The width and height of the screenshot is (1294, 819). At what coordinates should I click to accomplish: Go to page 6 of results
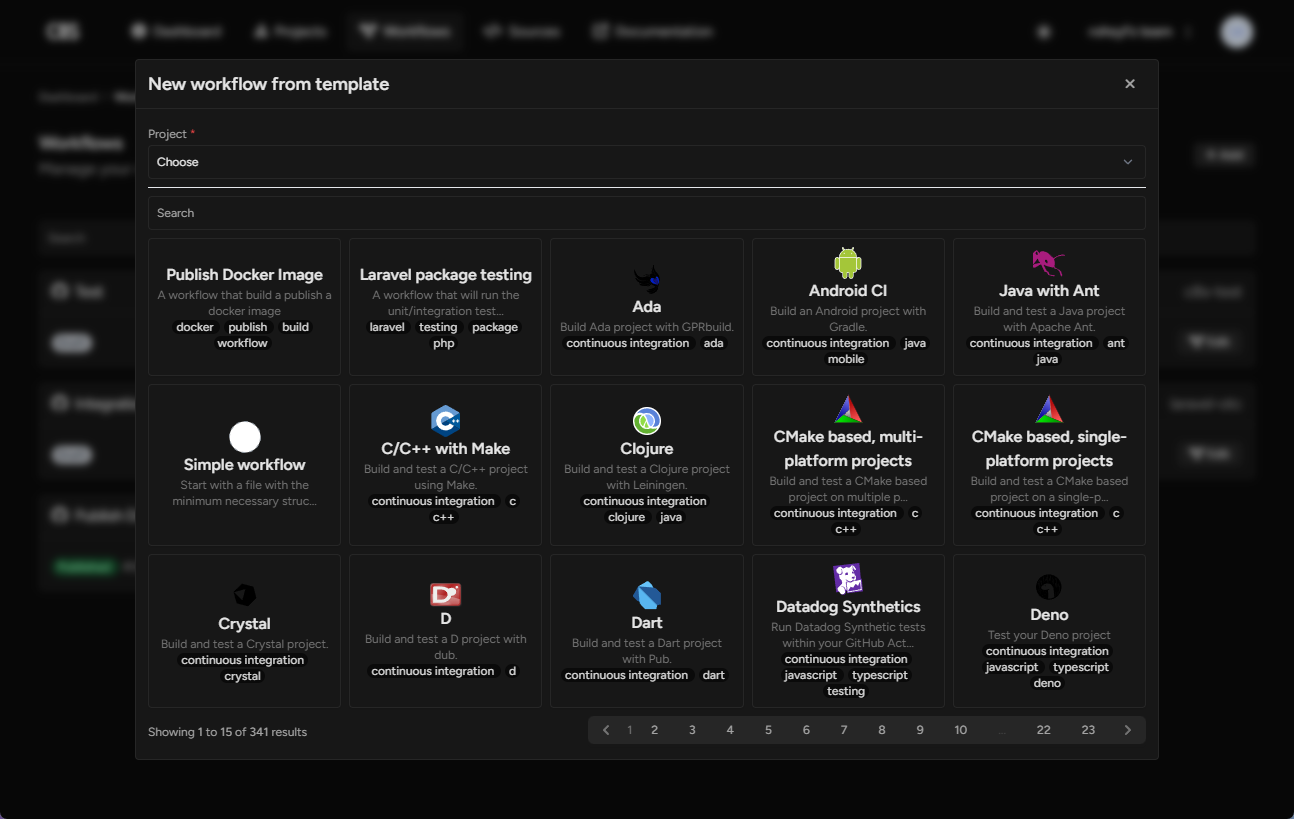click(806, 730)
